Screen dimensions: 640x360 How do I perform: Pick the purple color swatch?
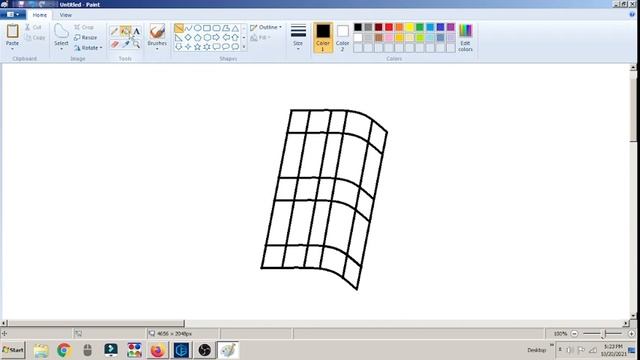click(451, 27)
